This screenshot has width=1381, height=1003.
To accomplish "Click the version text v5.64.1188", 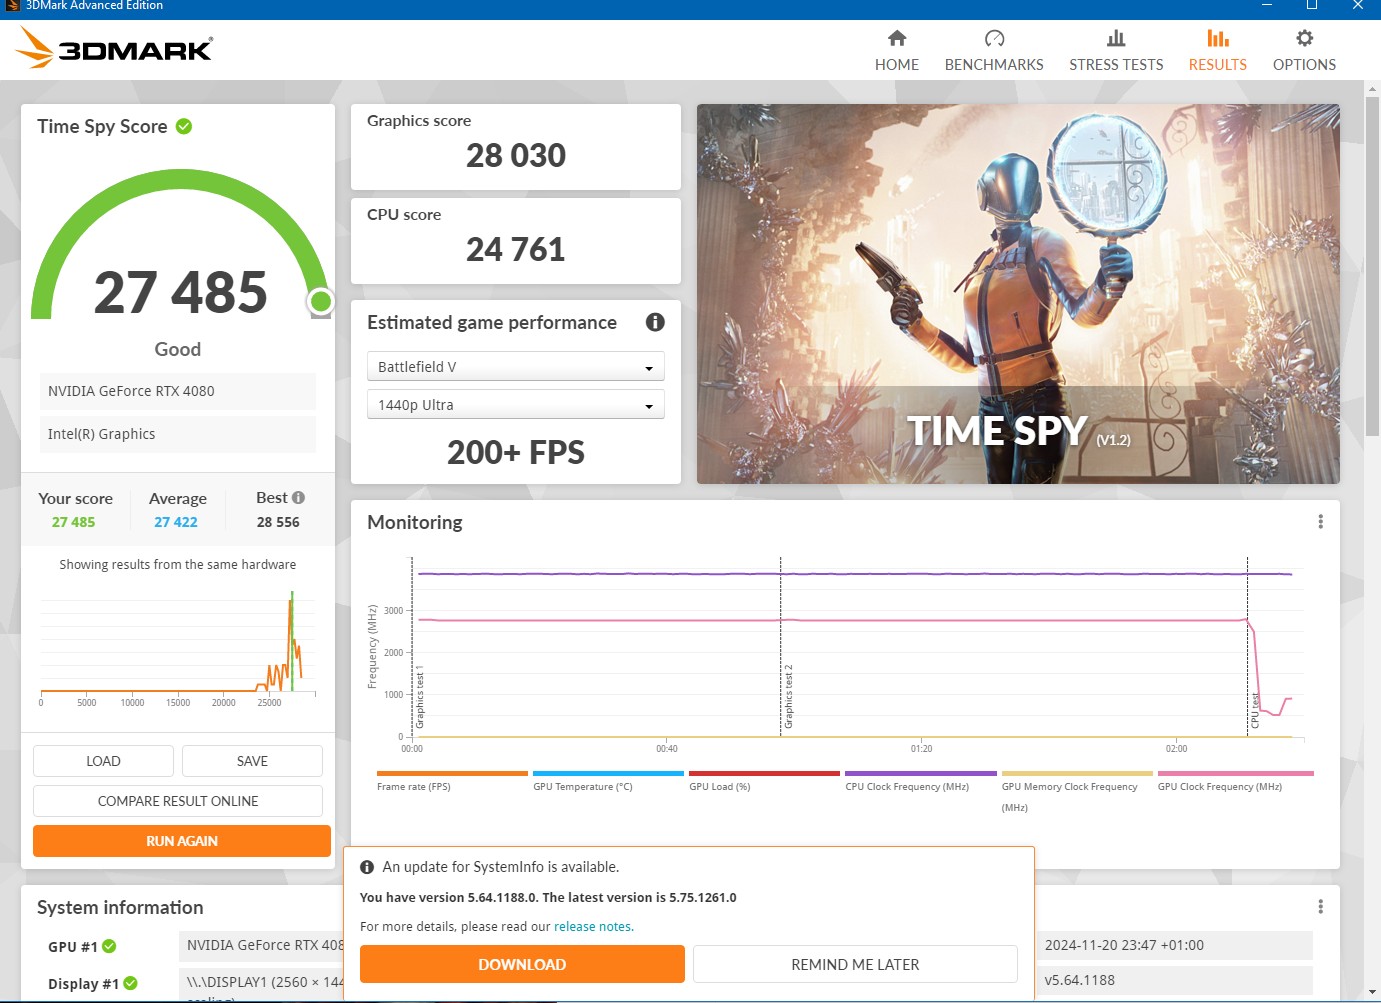I will 1080,980.
